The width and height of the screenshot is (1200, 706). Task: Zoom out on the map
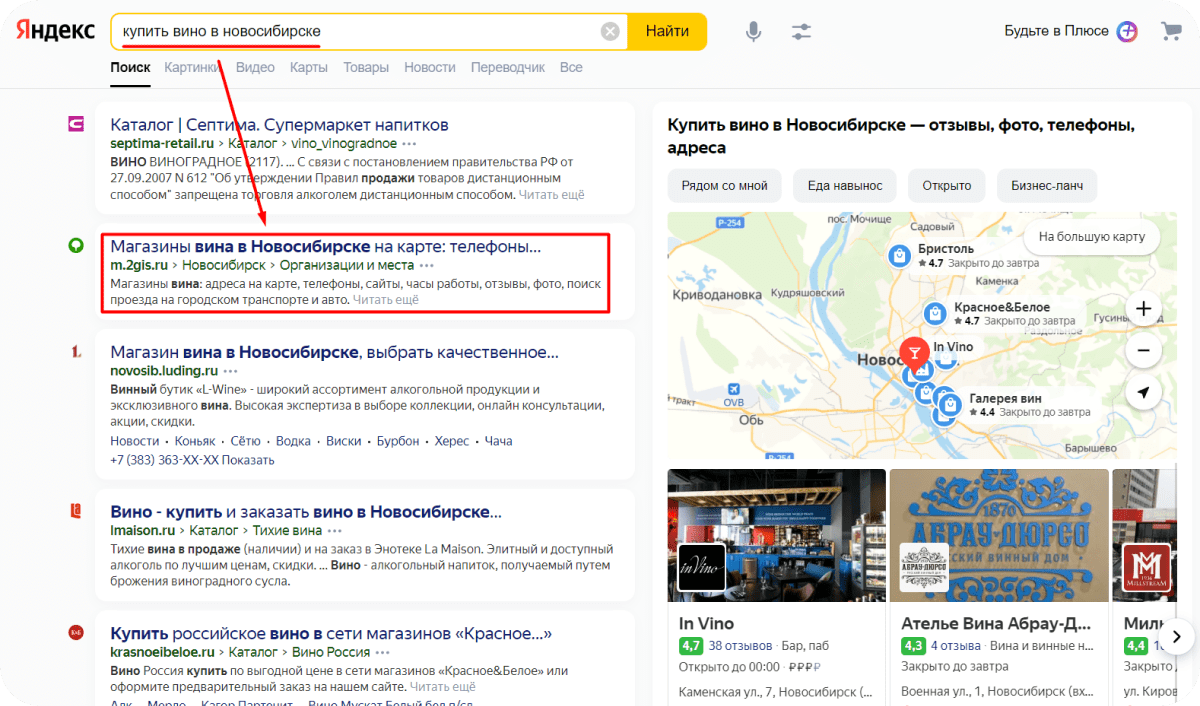1143,352
